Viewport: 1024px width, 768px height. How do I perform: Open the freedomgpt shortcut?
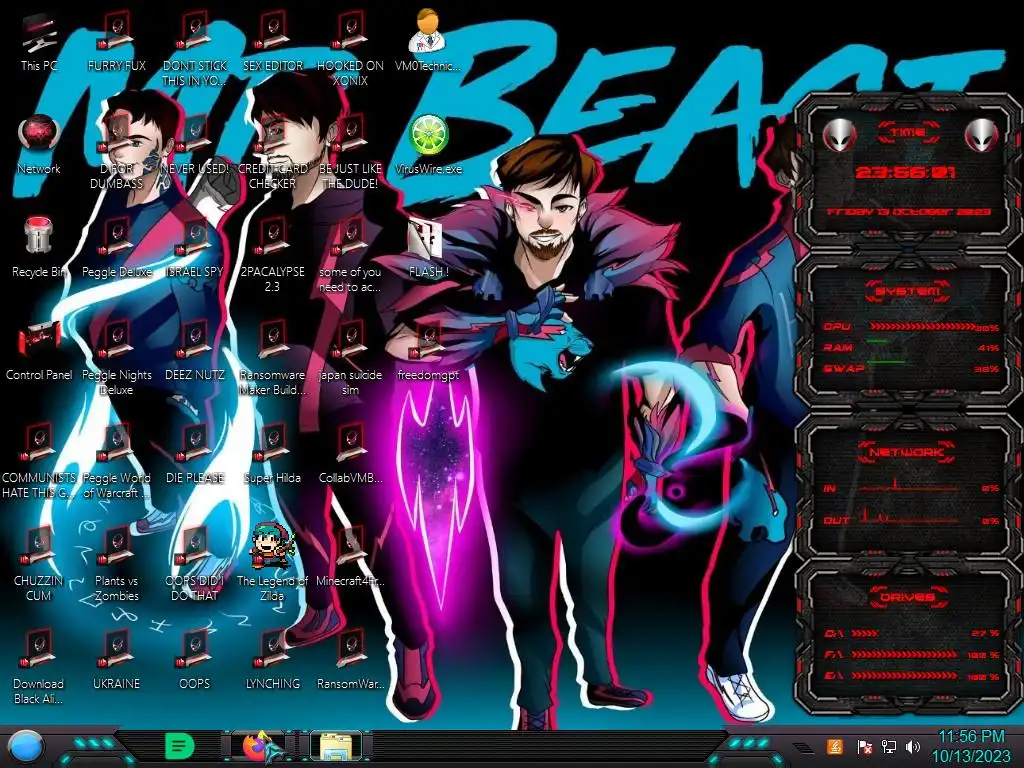pos(428,351)
